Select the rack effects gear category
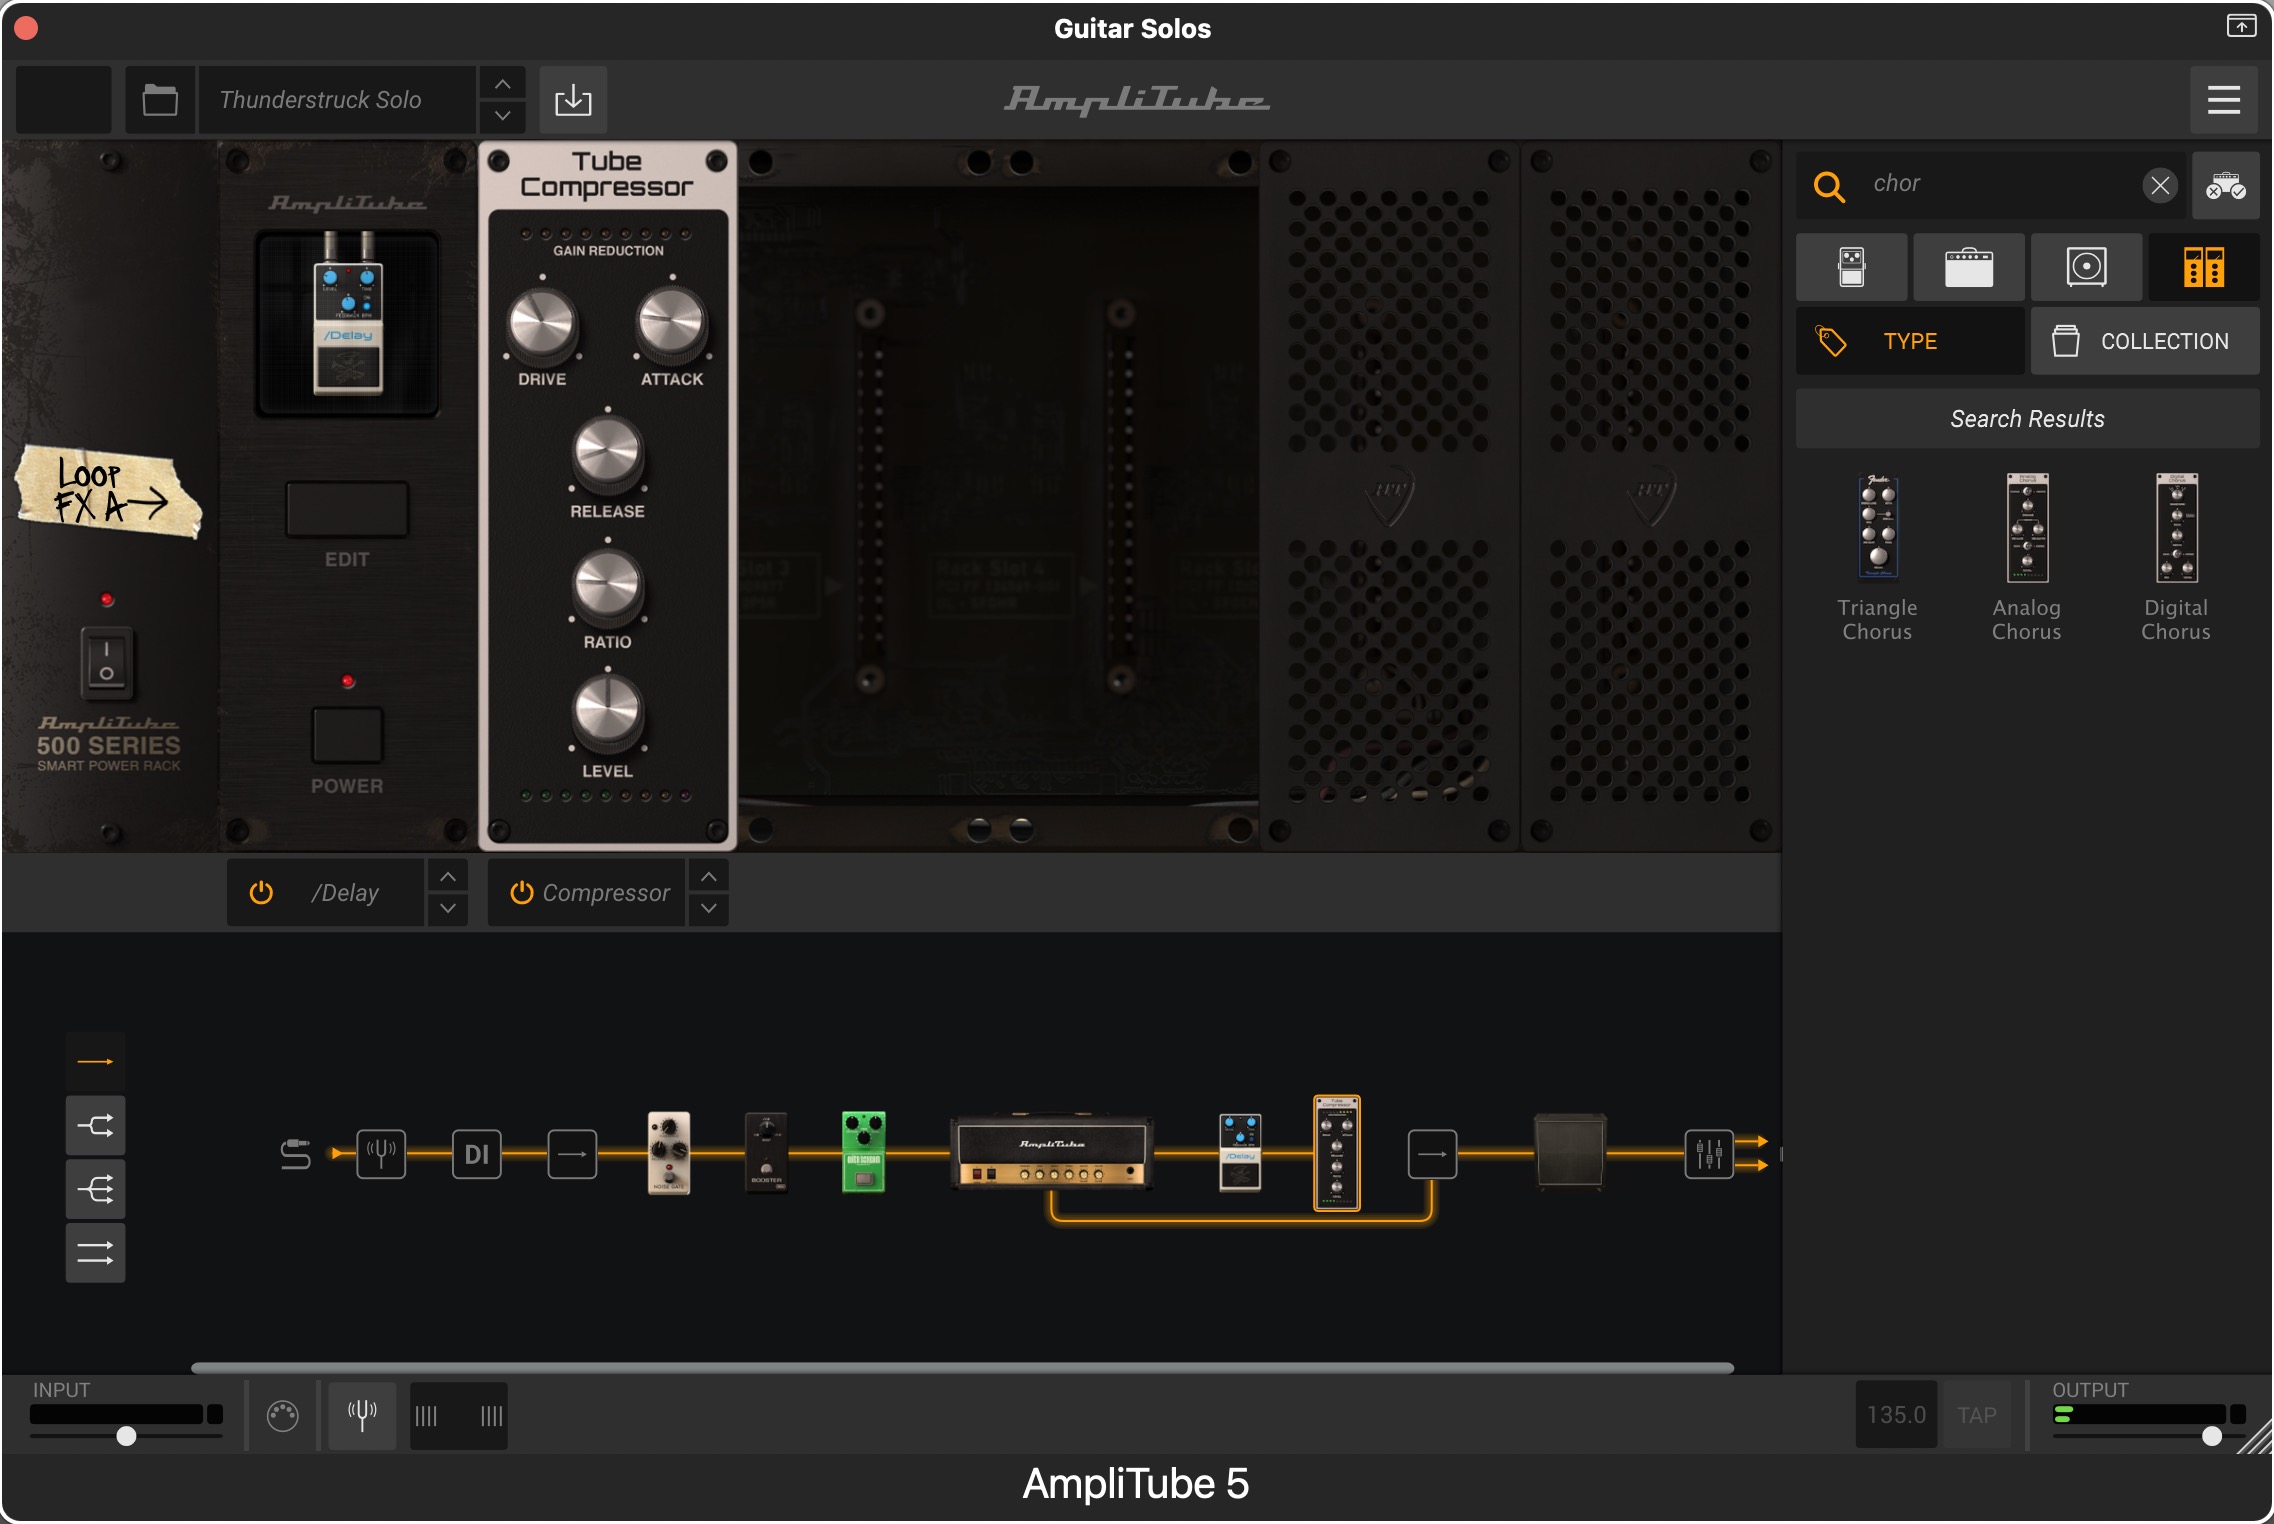The width and height of the screenshot is (2274, 1524). (x=2204, y=267)
